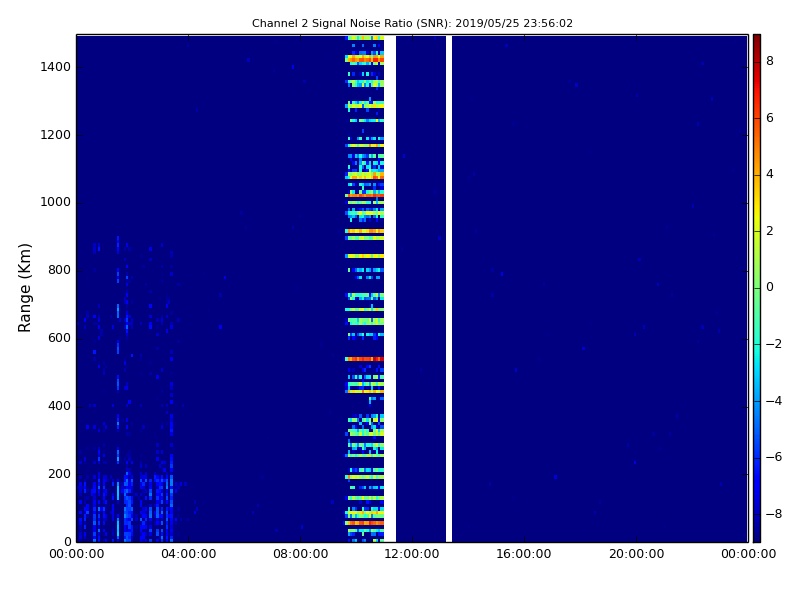This screenshot has width=800, height=600.
Task: Click the colorbar tick label 2
Action: click(x=770, y=231)
